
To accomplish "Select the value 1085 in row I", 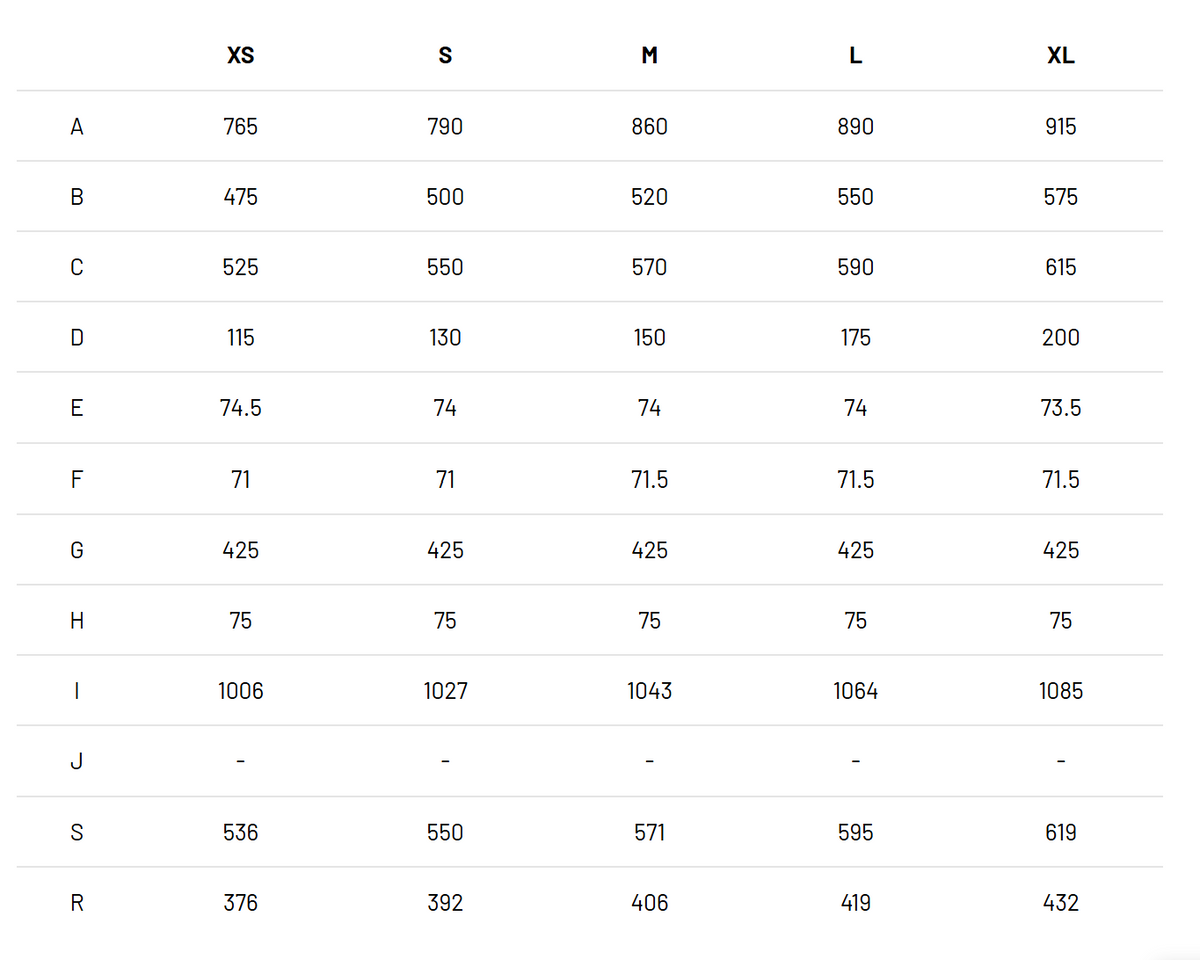I will 1061,691.
